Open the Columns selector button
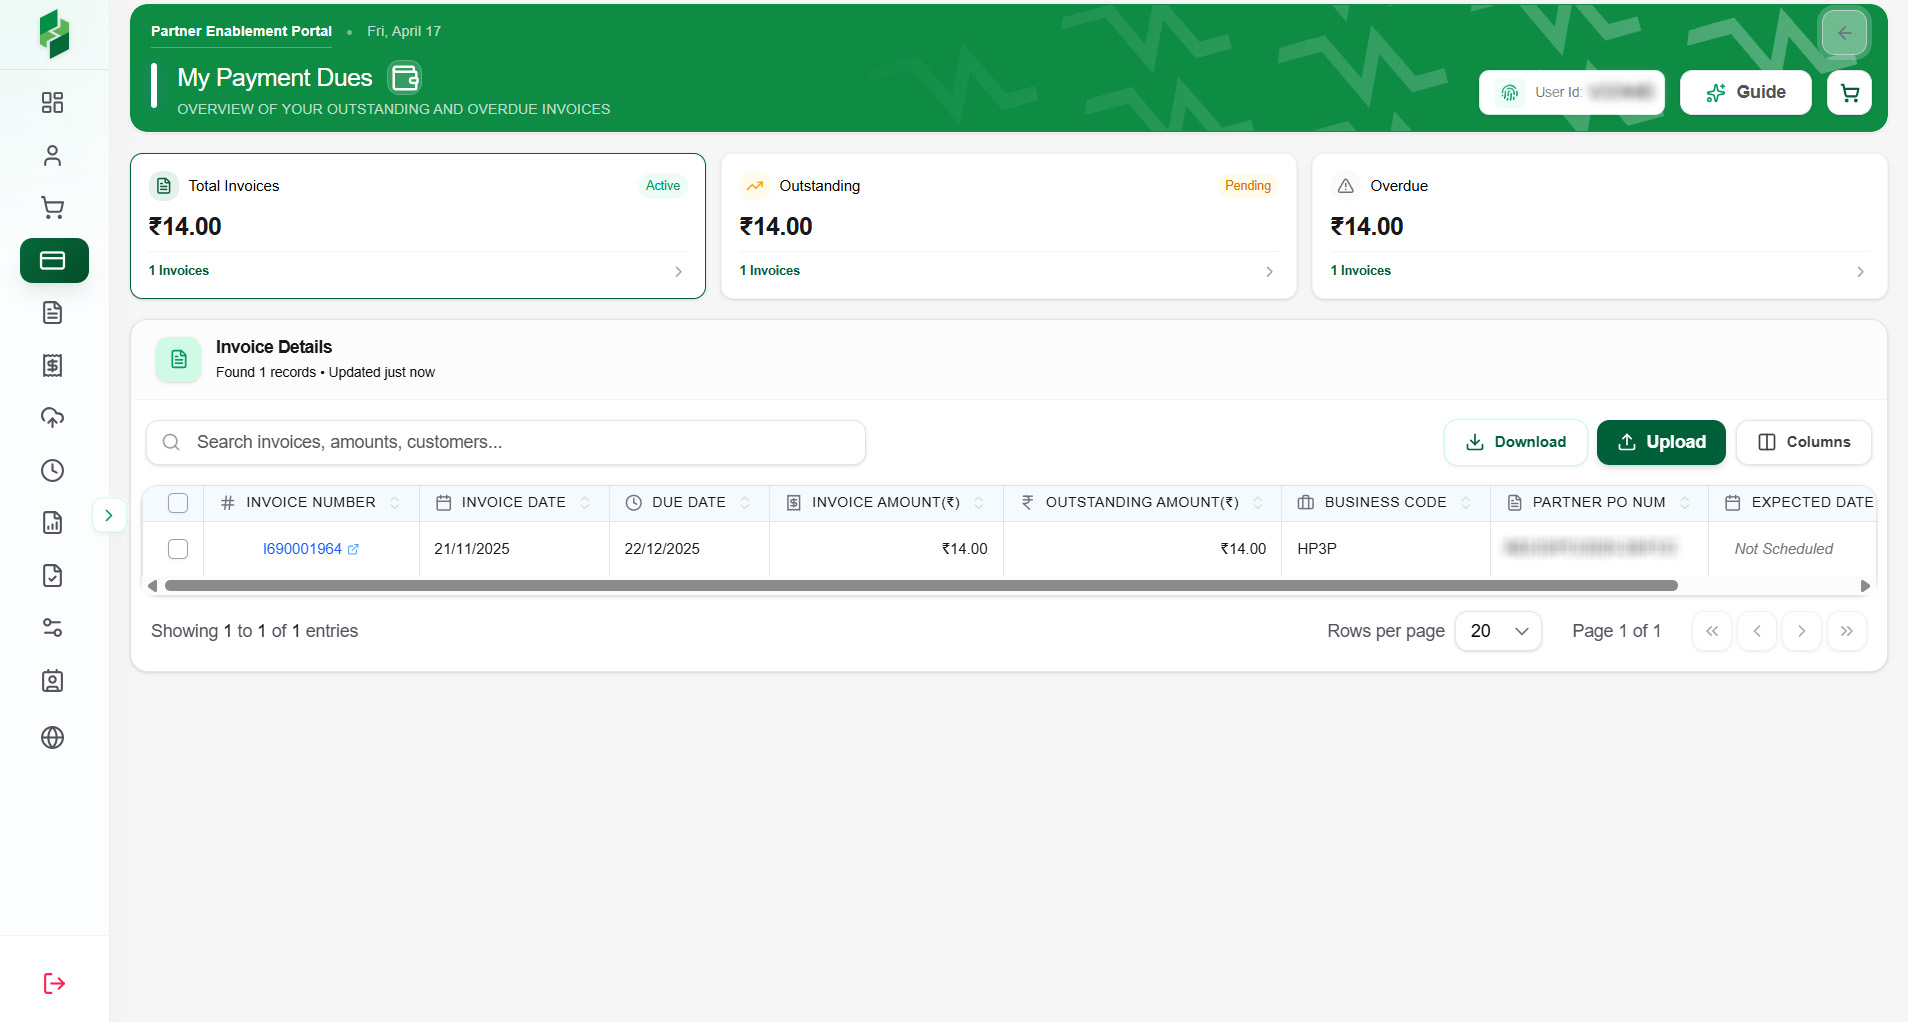The image size is (1920, 1022). [1803, 442]
